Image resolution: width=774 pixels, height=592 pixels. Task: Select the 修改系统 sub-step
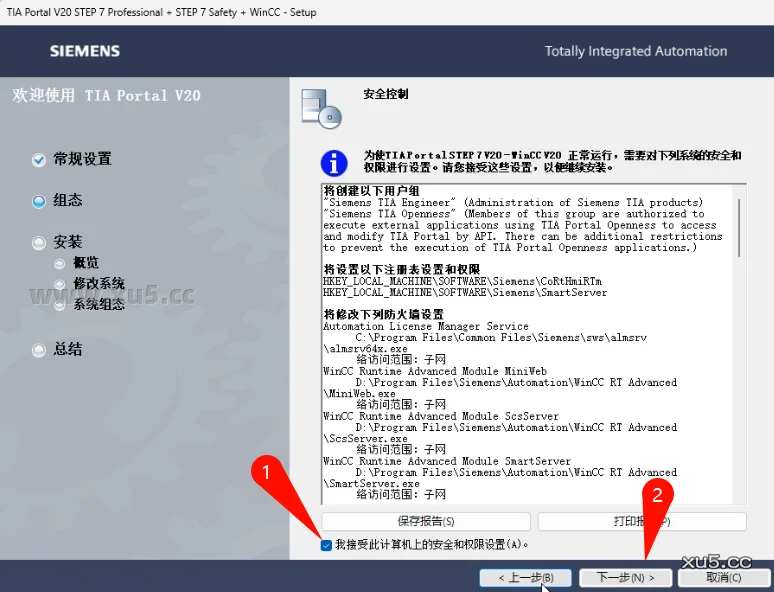(x=98, y=284)
